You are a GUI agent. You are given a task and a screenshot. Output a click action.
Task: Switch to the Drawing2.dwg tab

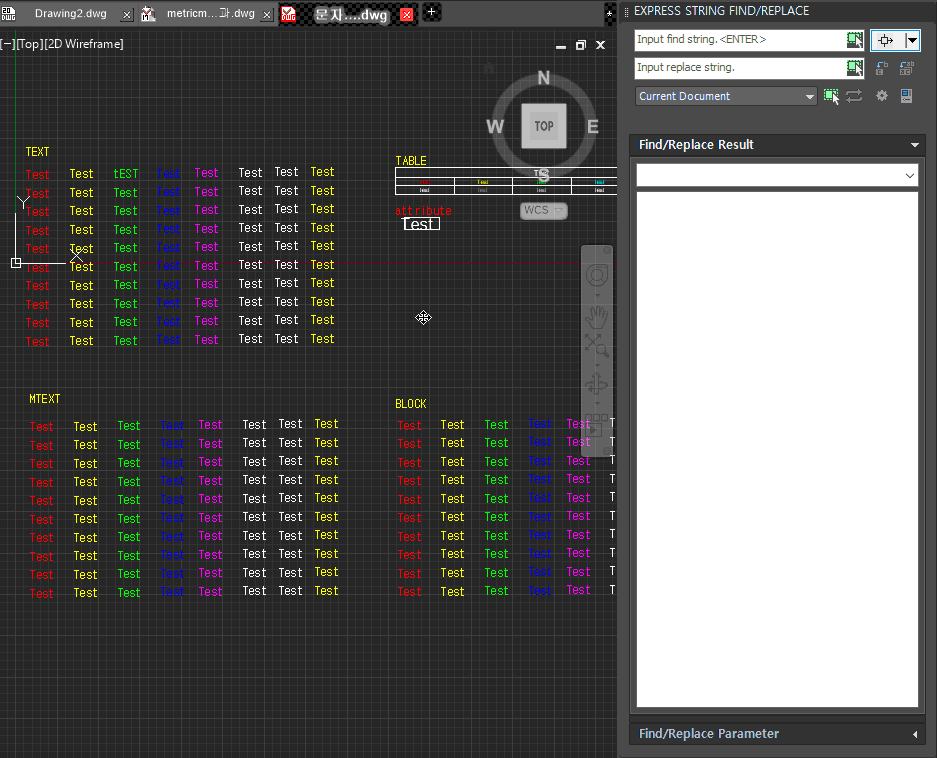click(x=70, y=14)
